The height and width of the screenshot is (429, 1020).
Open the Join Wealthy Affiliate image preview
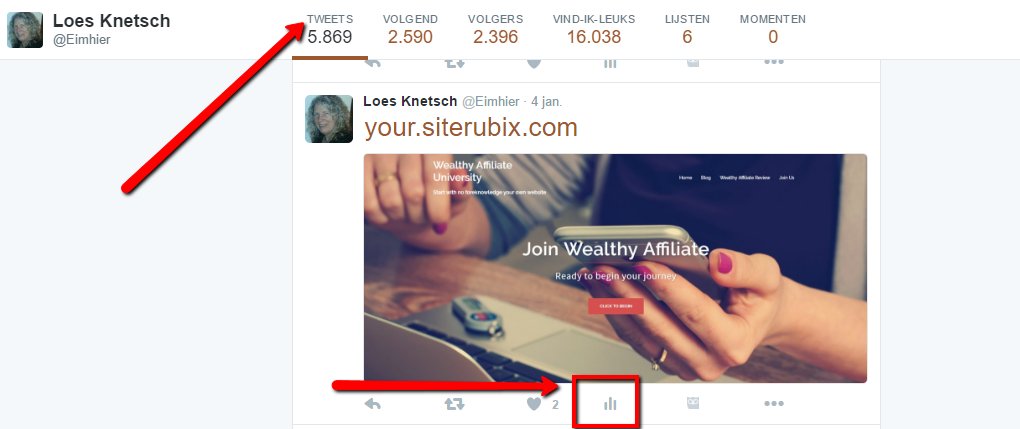click(x=615, y=268)
